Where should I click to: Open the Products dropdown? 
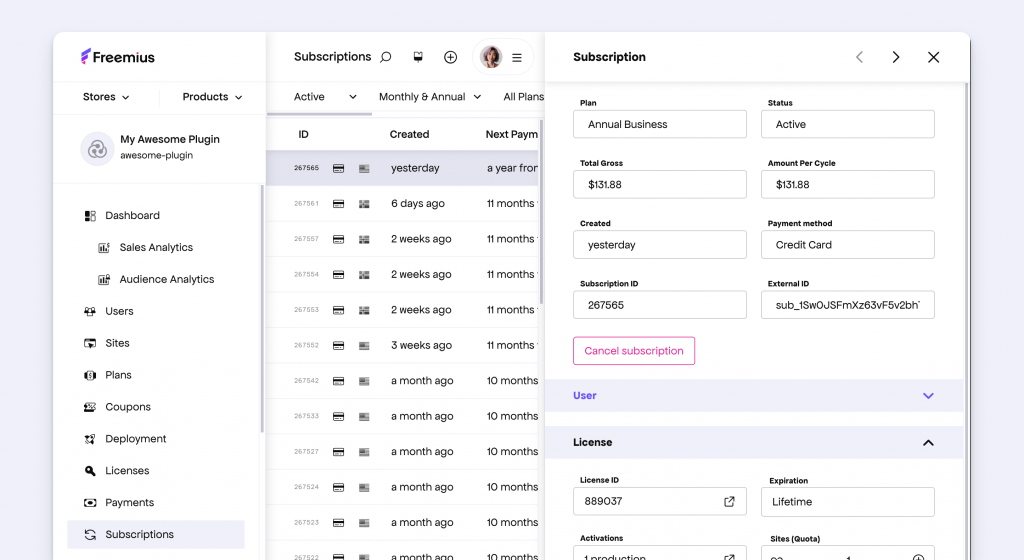click(x=212, y=97)
